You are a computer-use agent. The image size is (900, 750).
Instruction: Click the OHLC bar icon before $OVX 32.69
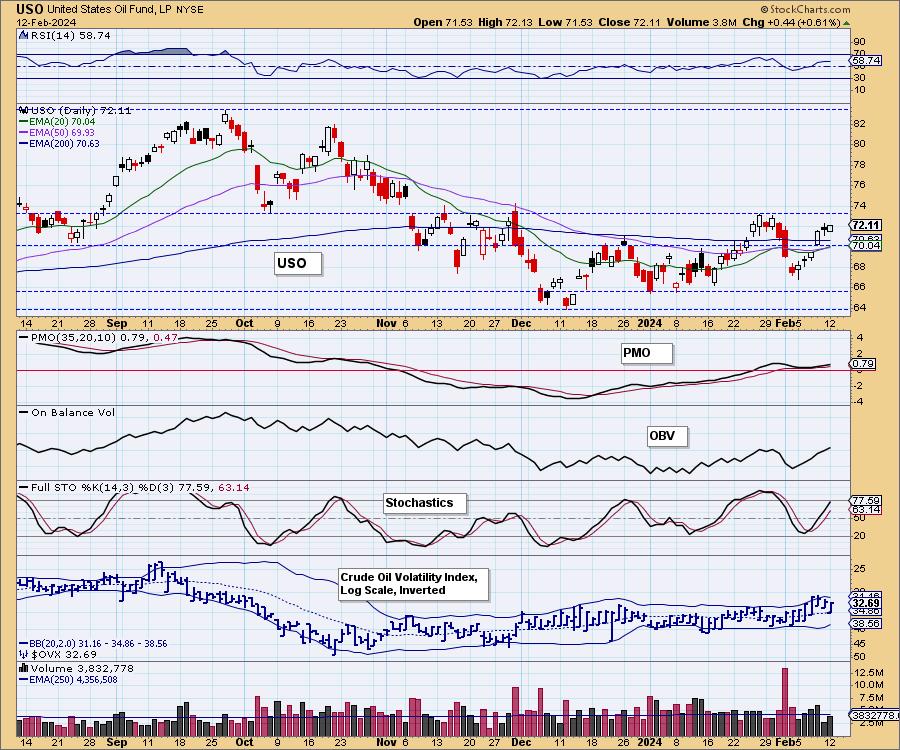[24, 654]
